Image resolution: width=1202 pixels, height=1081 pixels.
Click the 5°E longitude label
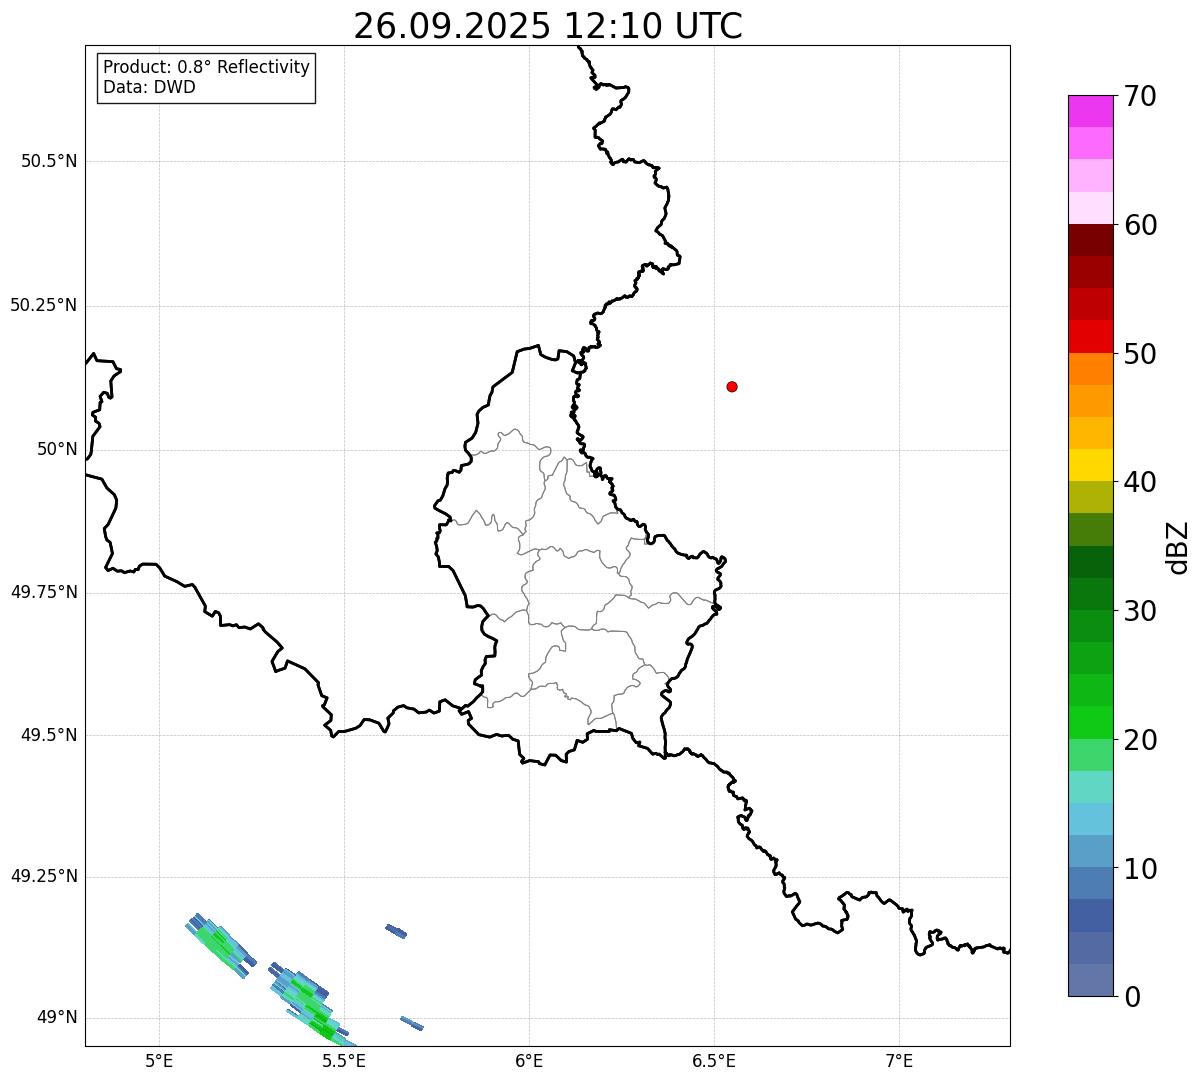pos(159,1060)
